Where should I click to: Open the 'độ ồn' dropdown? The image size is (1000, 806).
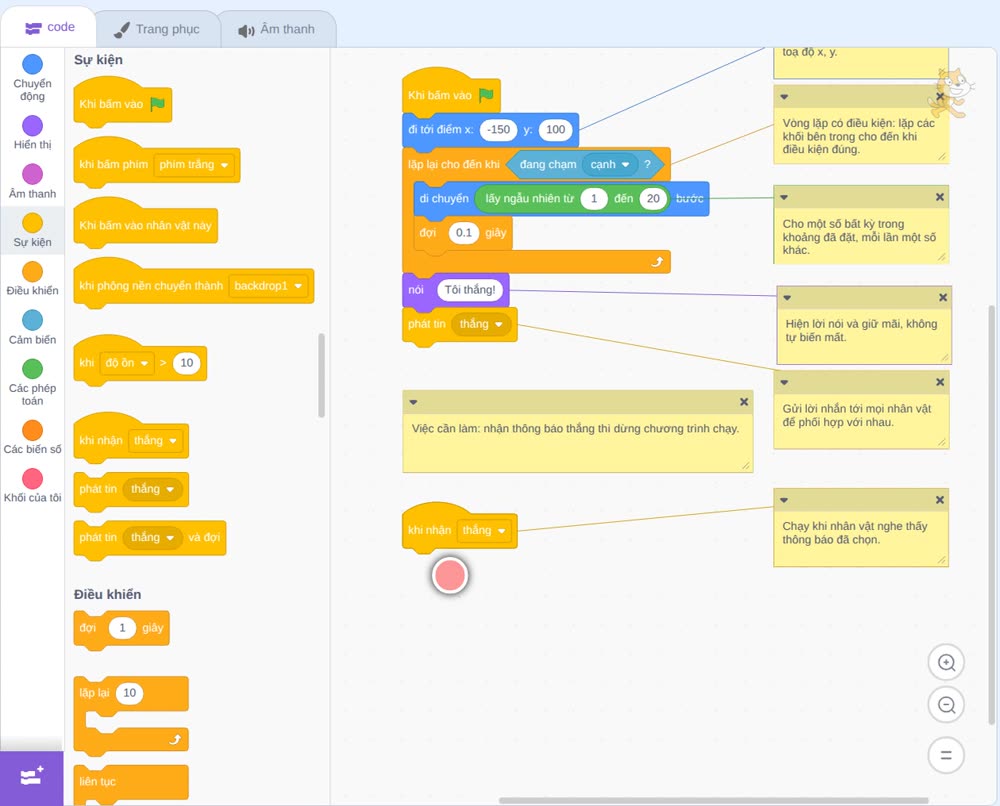click(126, 363)
